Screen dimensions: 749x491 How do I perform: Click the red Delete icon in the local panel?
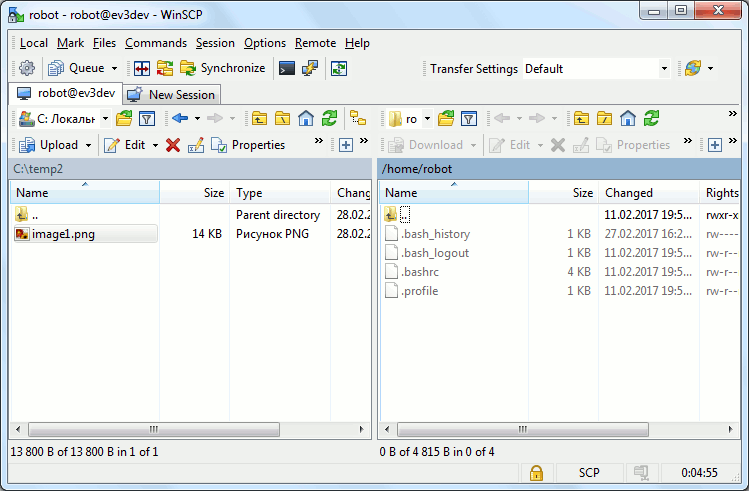173,145
